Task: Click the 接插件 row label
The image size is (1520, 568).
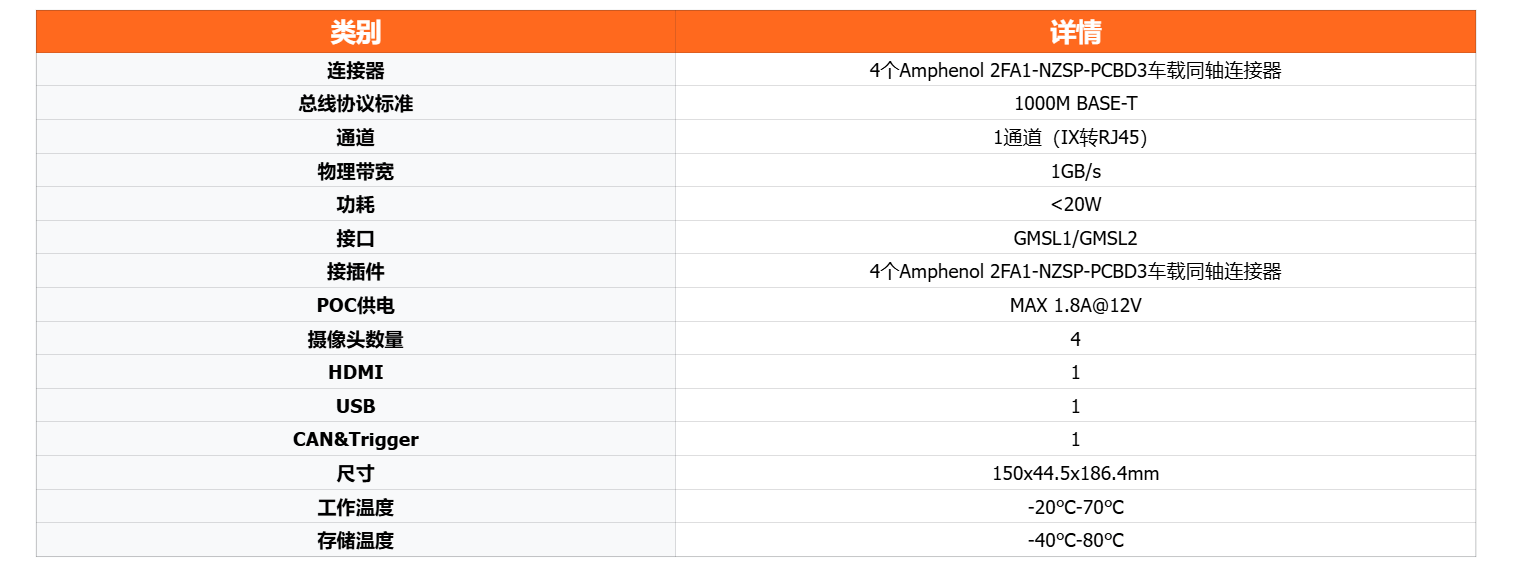Action: point(355,272)
